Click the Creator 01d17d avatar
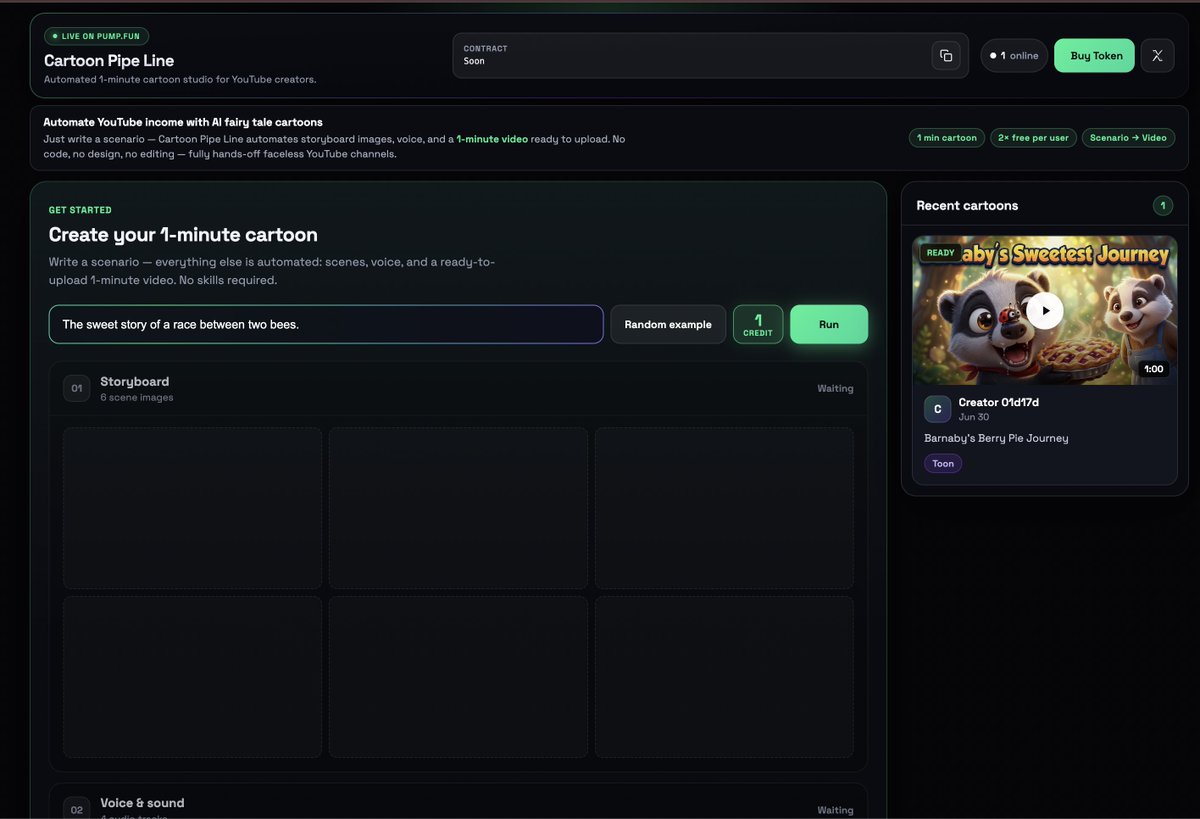This screenshot has height=819, width=1200. tap(937, 409)
